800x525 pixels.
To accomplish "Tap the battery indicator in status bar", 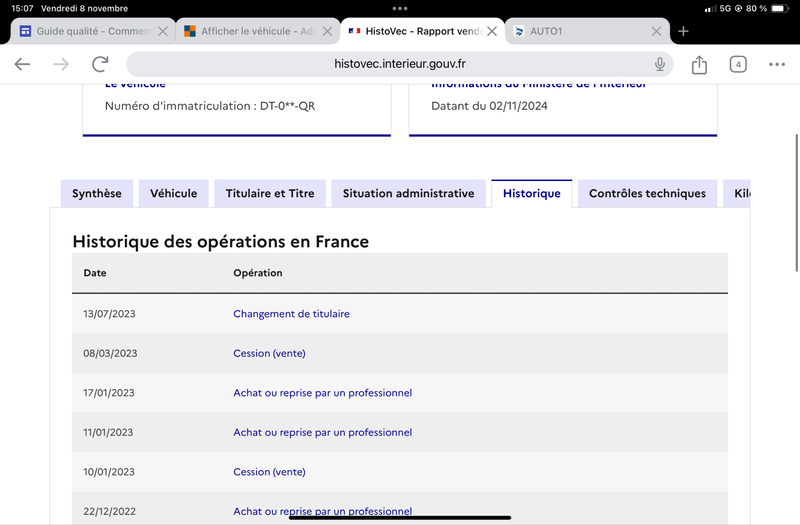I will coord(780,8).
